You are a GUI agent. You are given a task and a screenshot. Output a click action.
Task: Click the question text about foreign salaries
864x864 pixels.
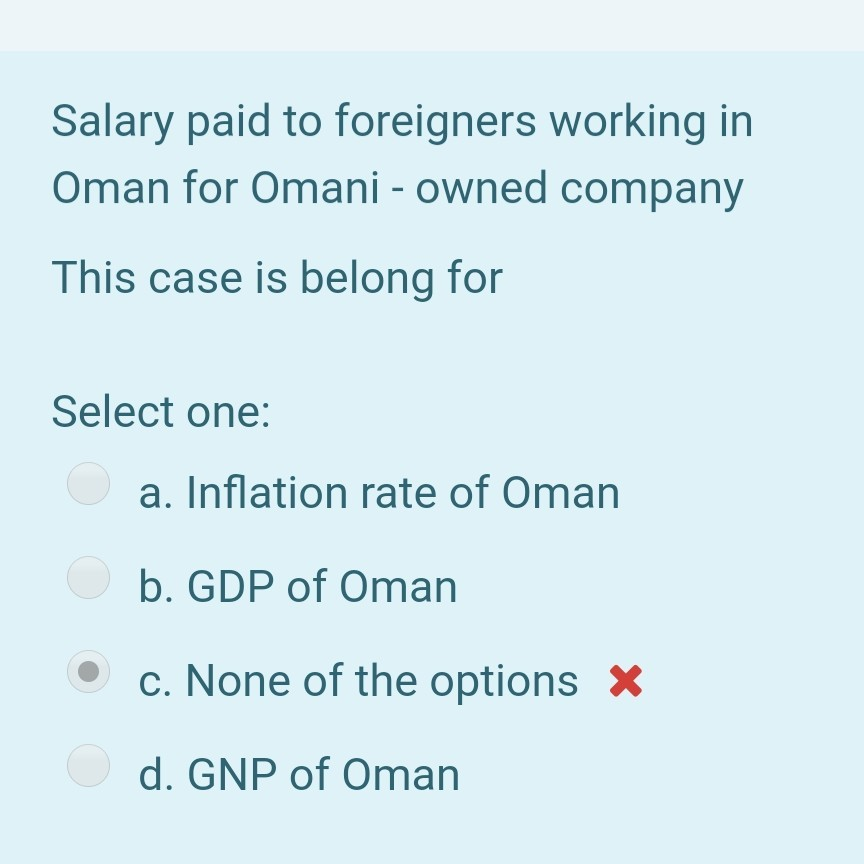(398, 154)
